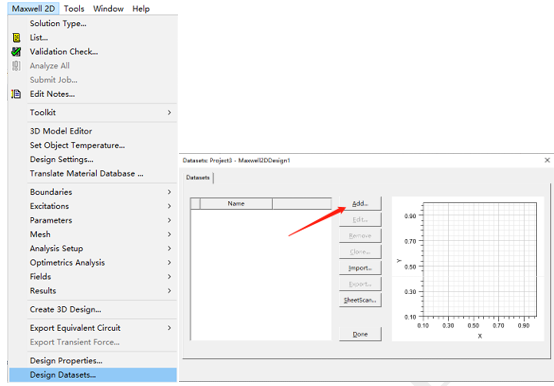Open the Maxwell 2D menu

tap(33, 8)
